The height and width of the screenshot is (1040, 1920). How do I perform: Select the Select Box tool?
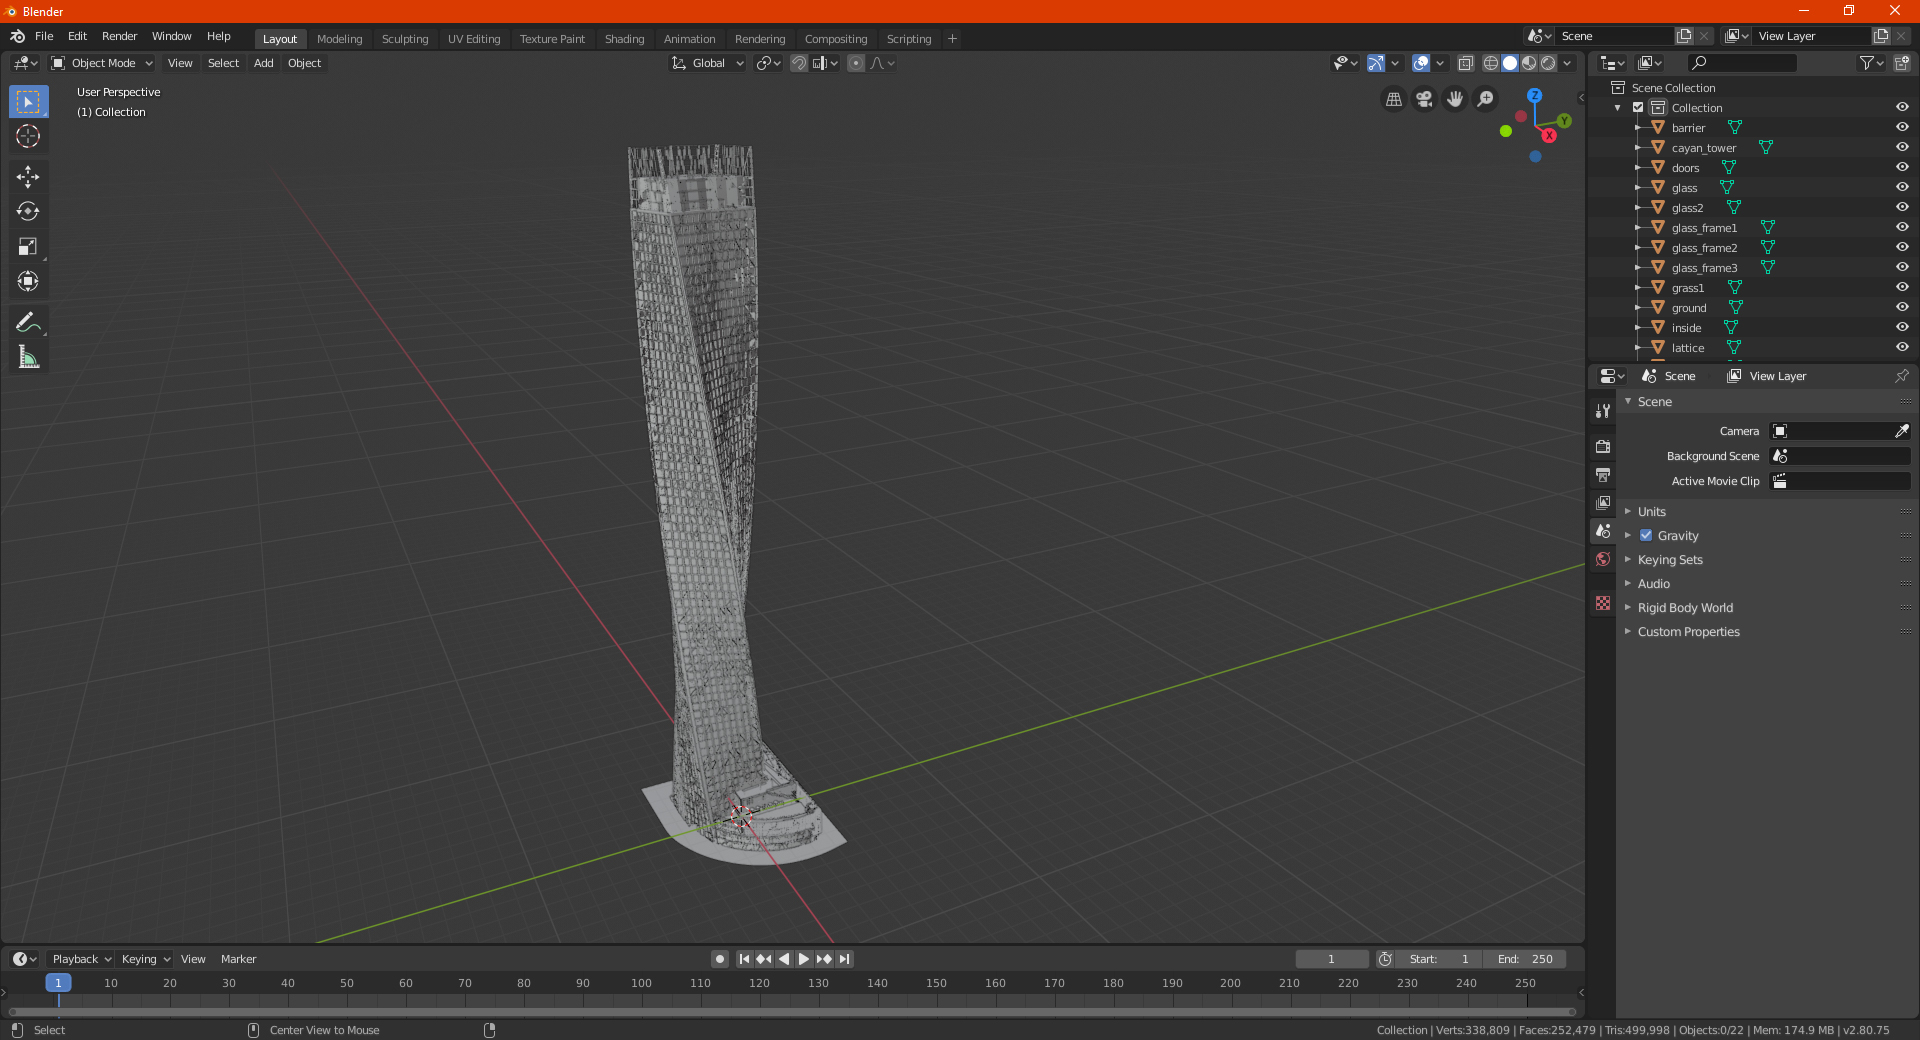click(x=28, y=102)
